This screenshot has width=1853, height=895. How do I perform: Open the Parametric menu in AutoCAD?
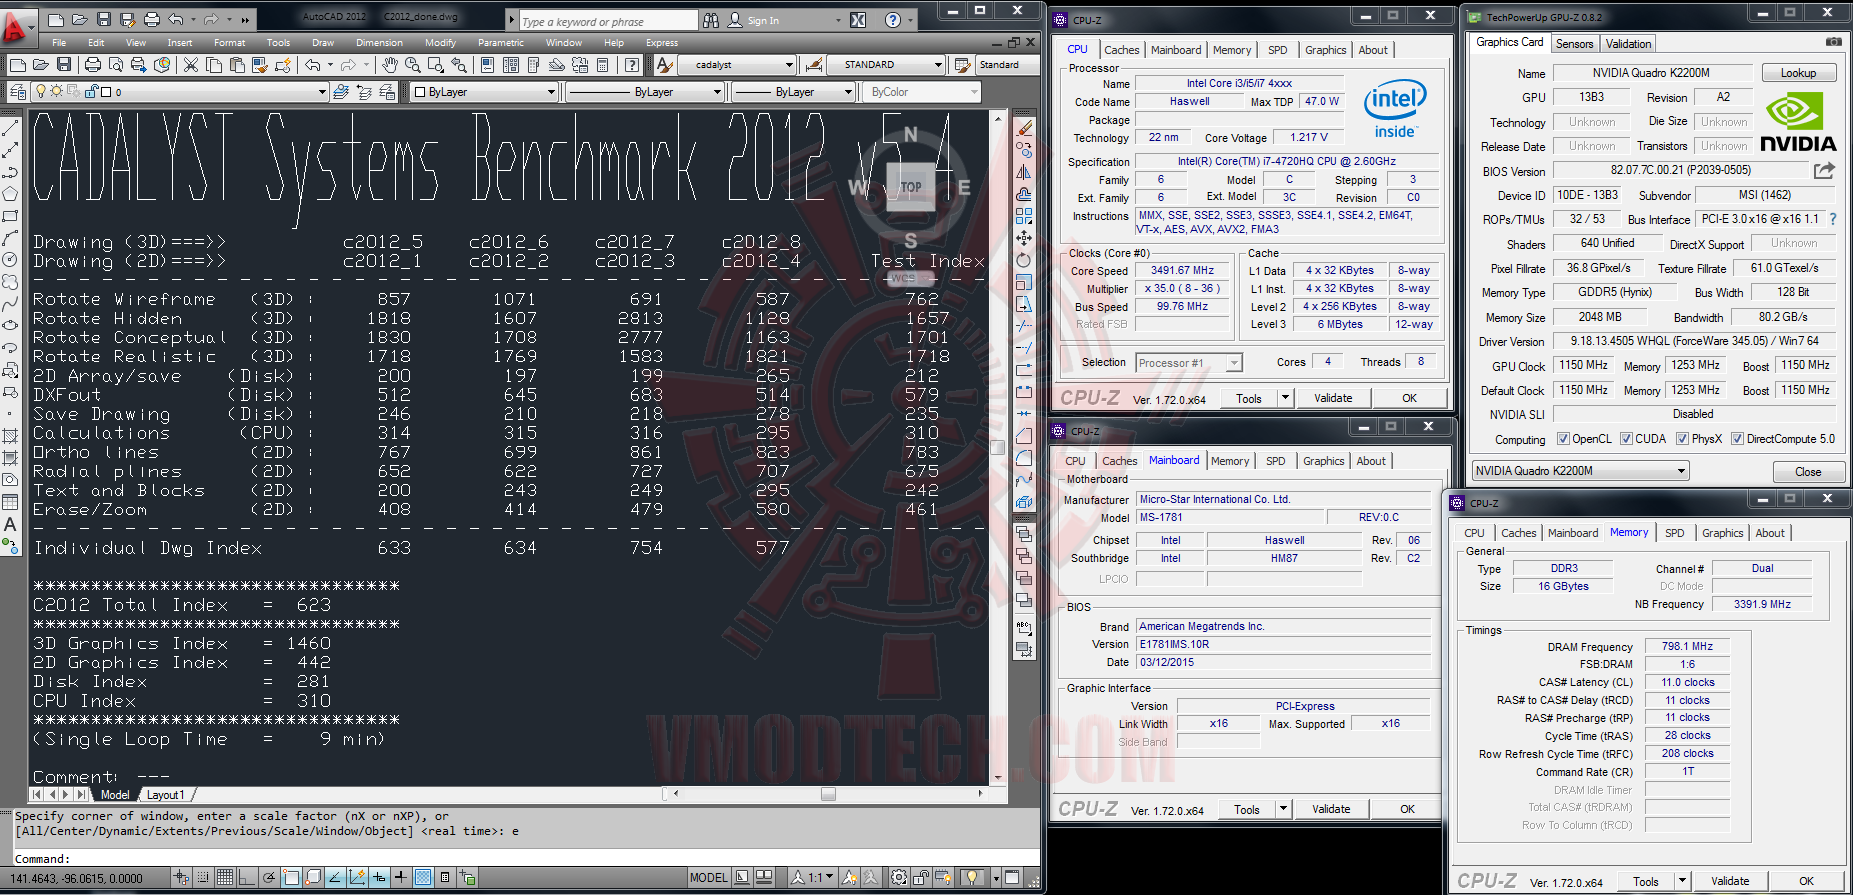coord(500,43)
